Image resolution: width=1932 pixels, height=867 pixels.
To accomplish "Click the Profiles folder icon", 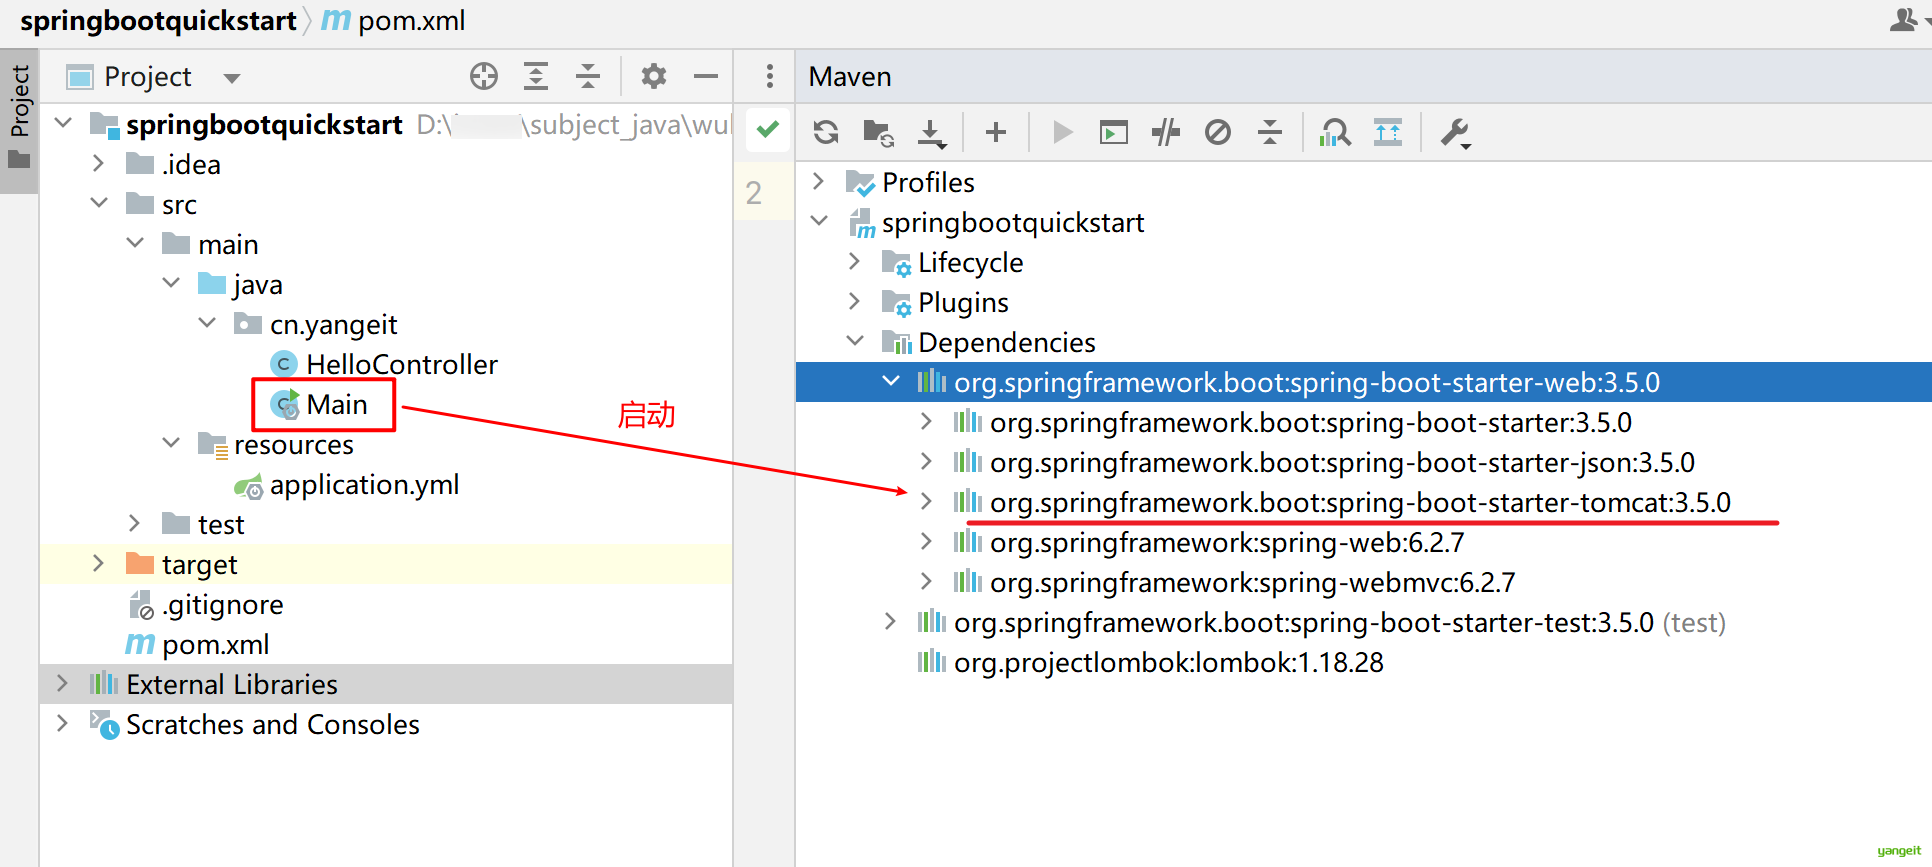I will point(860,183).
